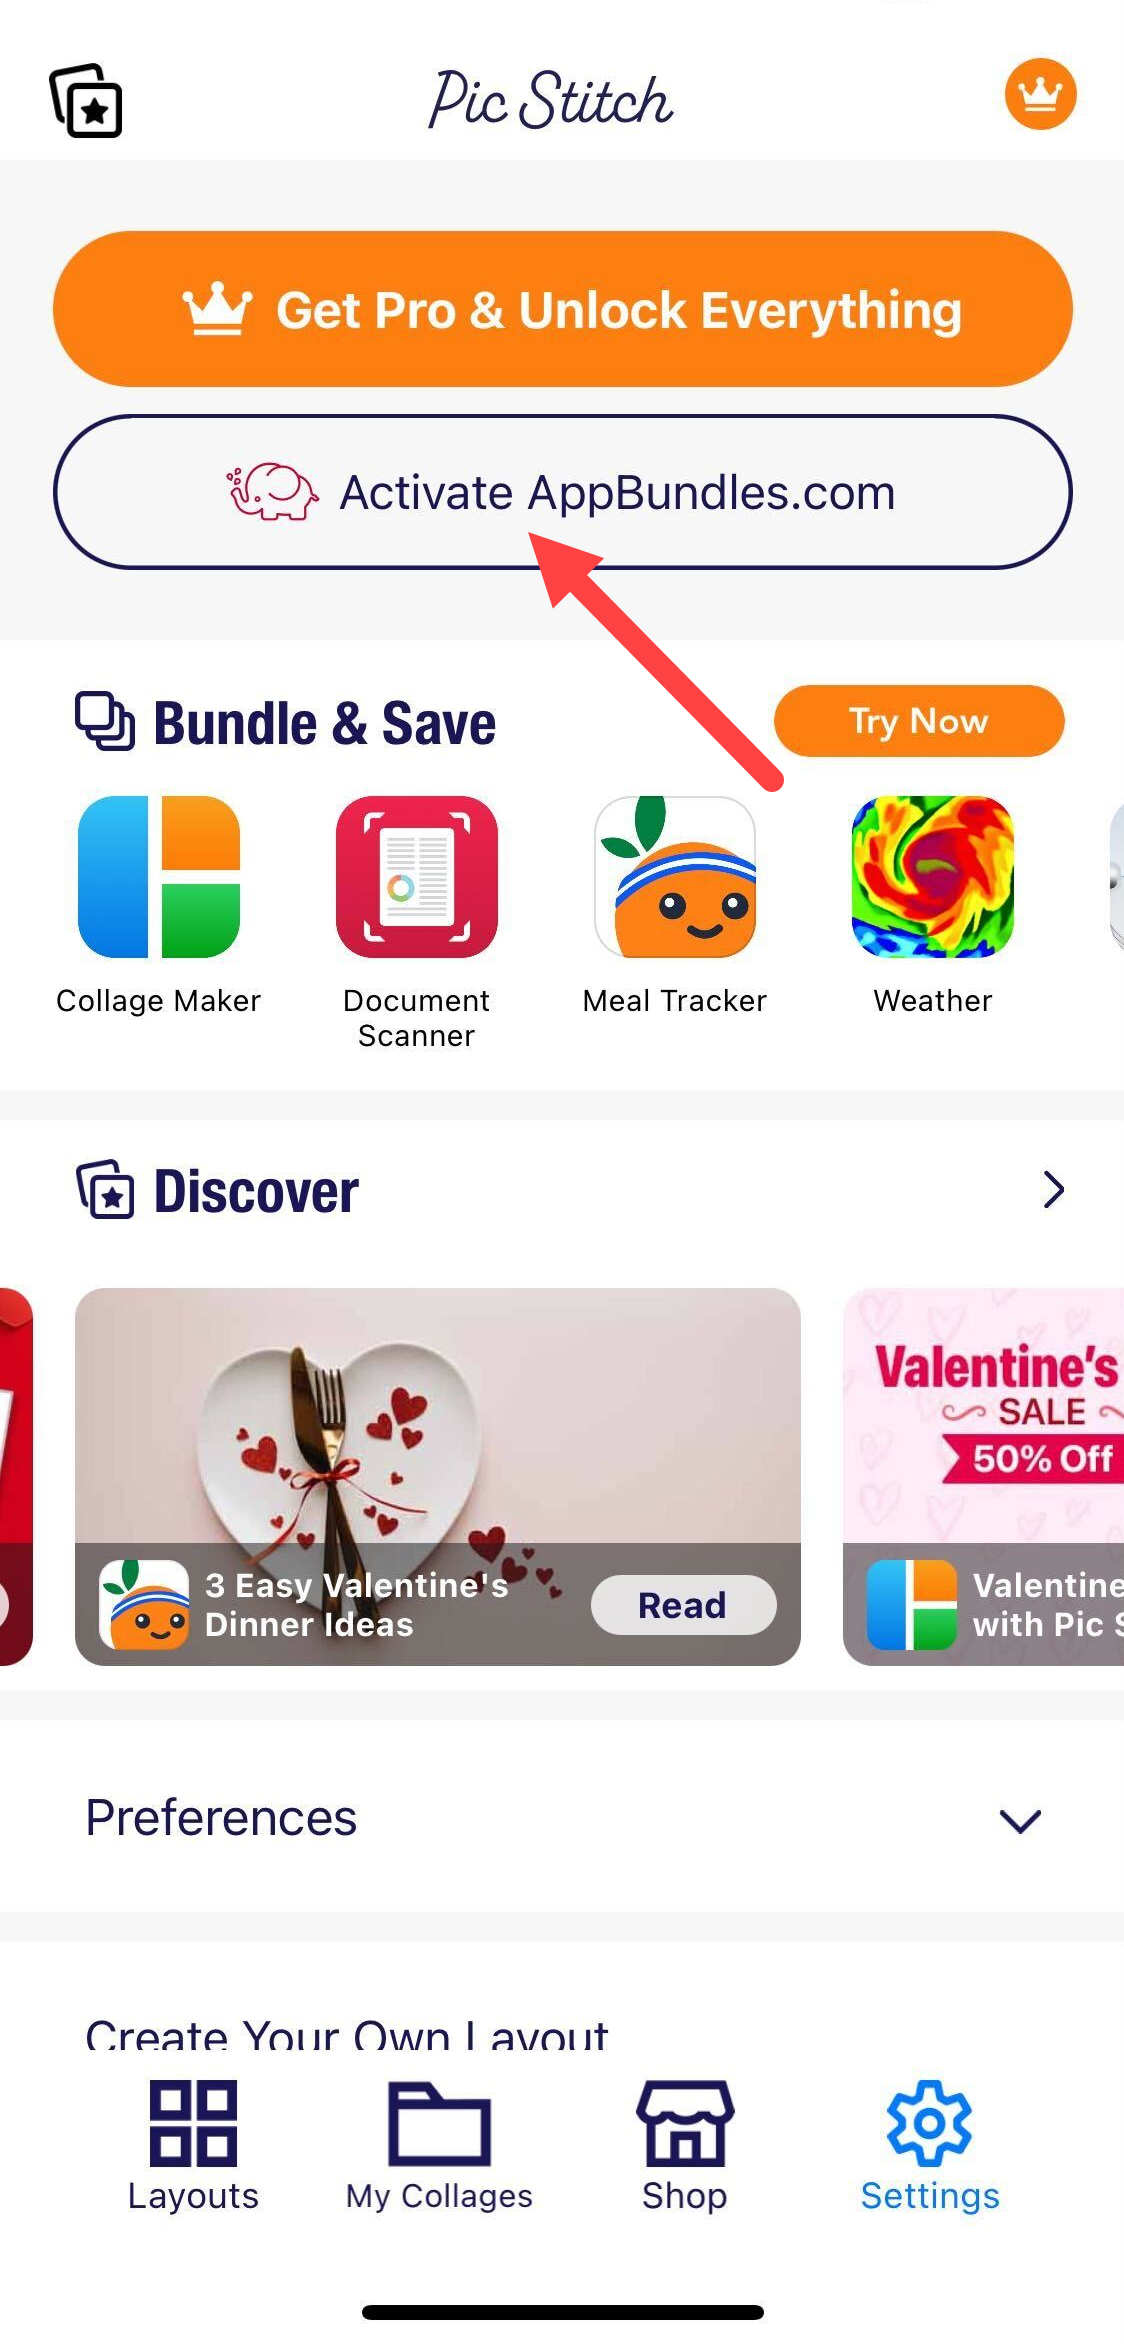Select the Settings tab
1124x2344 pixels.
tap(930, 2146)
